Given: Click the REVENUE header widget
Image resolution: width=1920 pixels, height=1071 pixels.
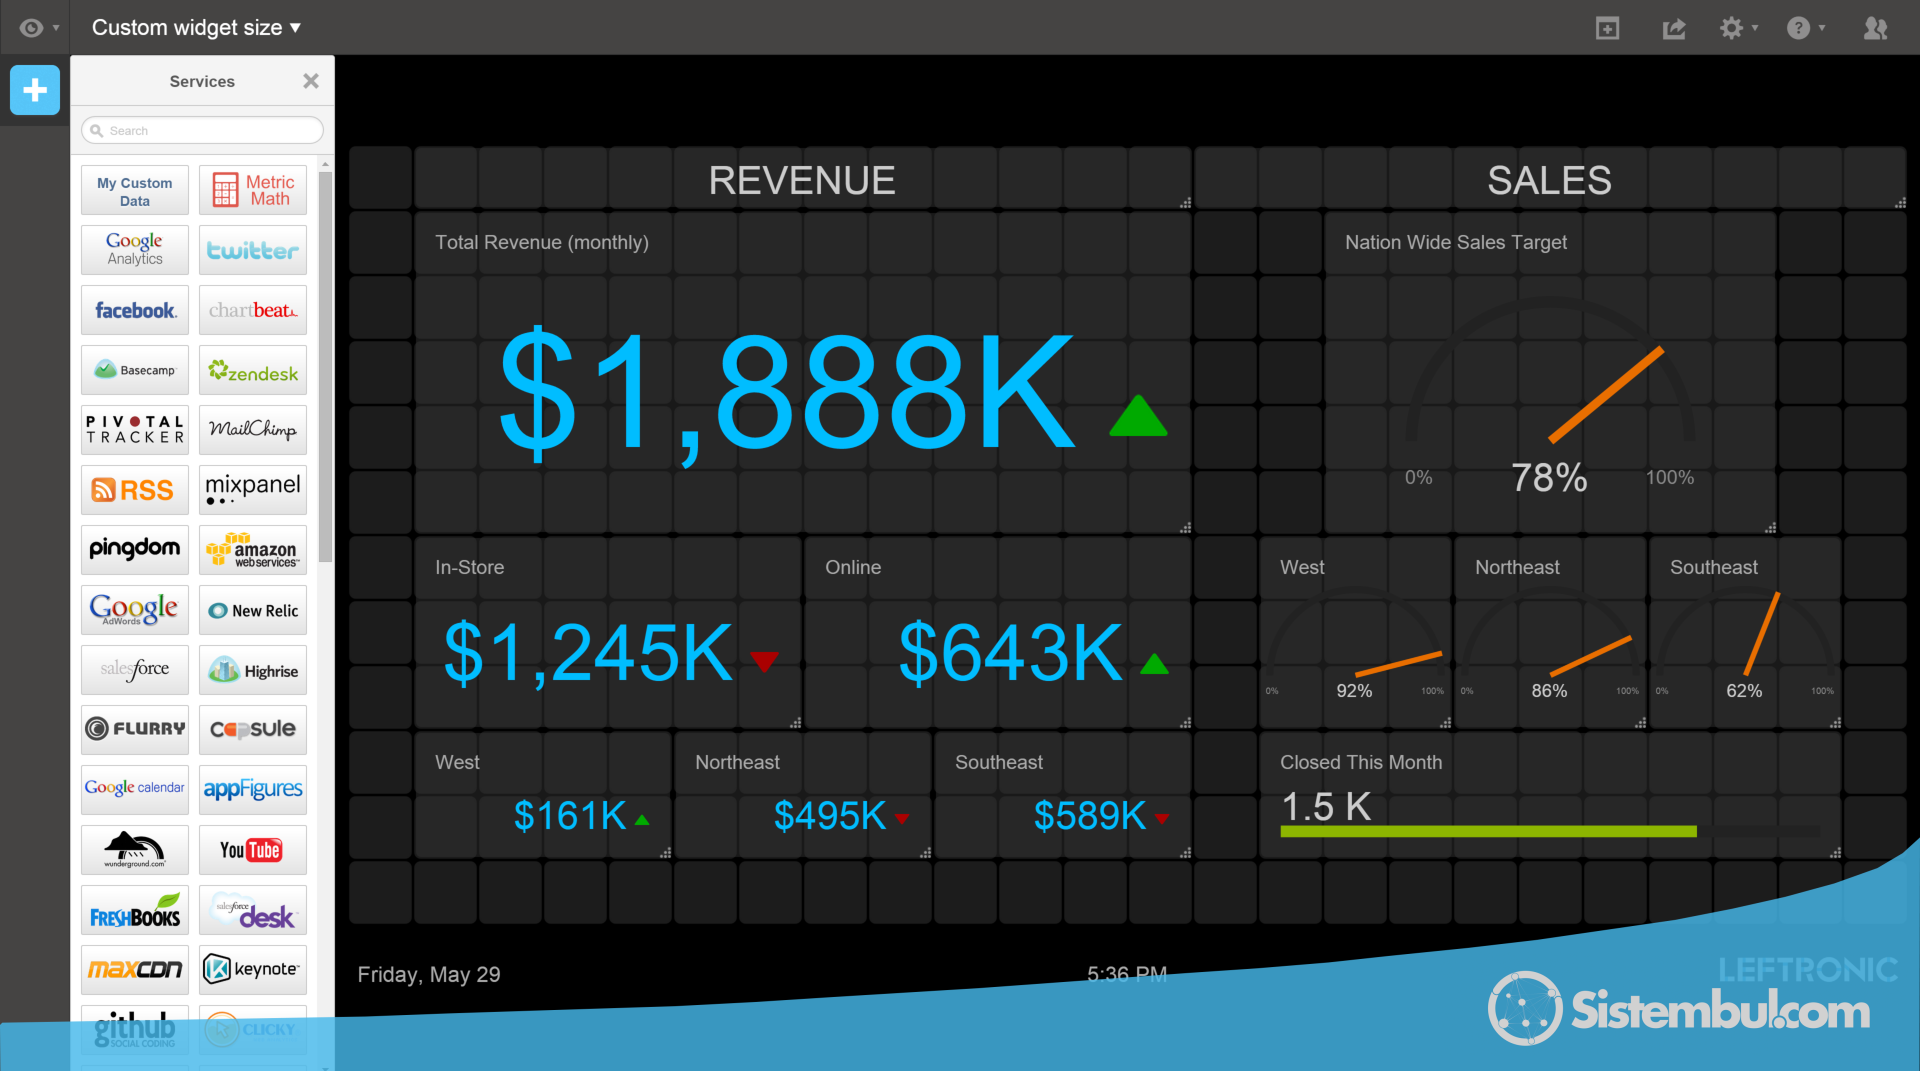Looking at the screenshot, I should [x=802, y=180].
